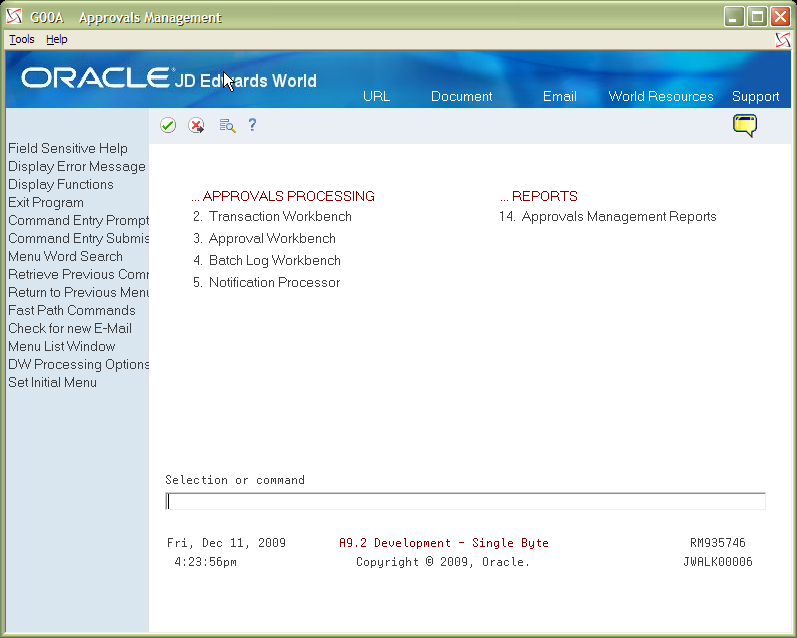Screen dimensions: 797x638
Task: Open the Support link in banner
Action: pos(755,96)
